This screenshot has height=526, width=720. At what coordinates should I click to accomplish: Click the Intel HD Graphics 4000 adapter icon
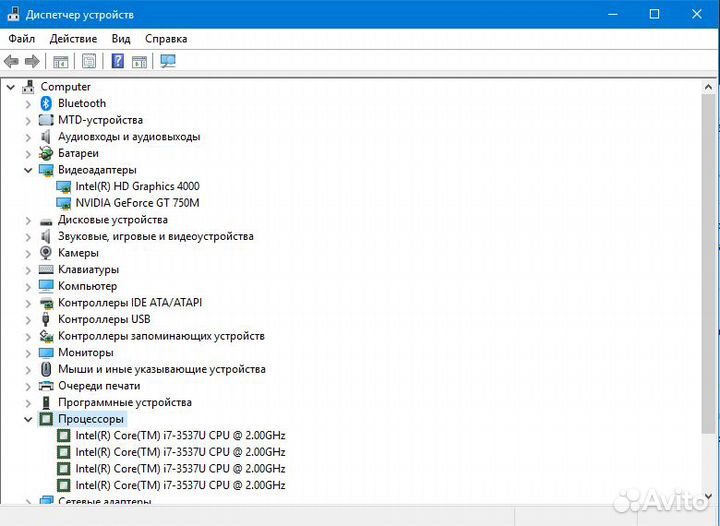[x=63, y=186]
